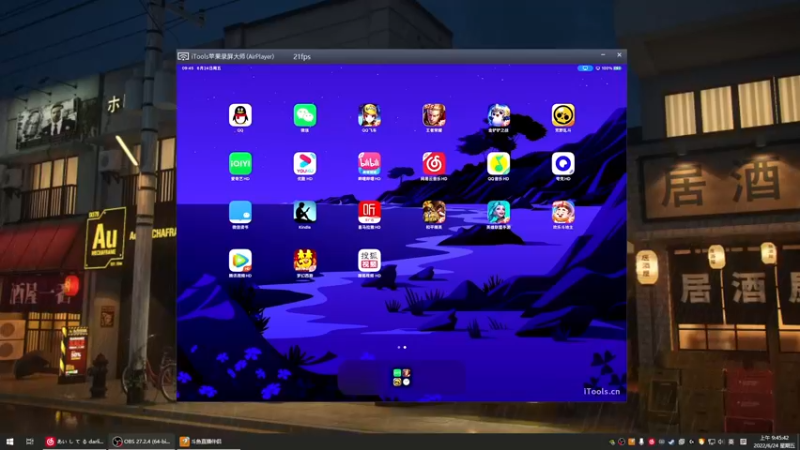Open Task View on the taskbar
800x450 pixels.
tap(30, 441)
